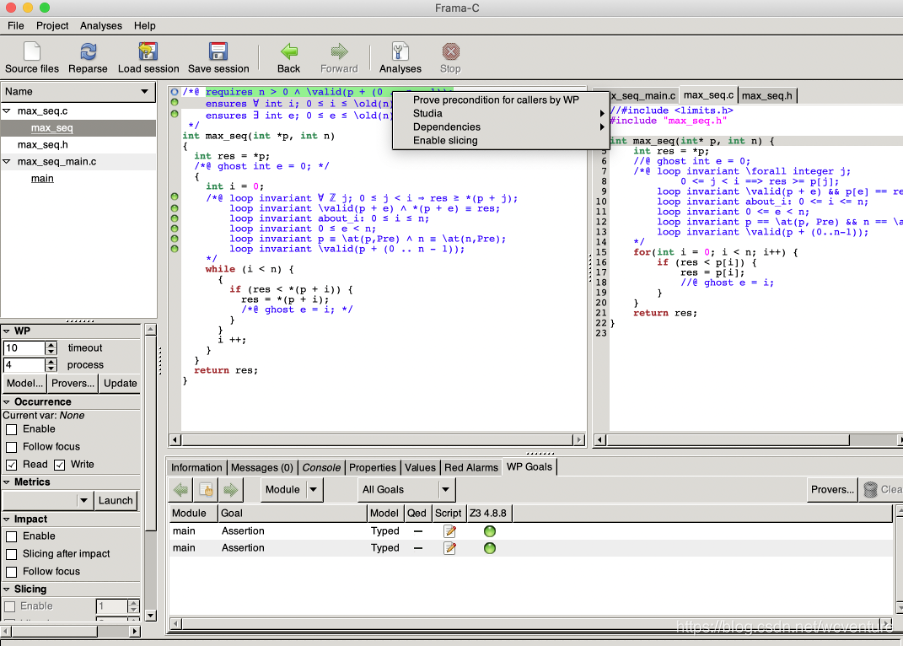This screenshot has height=646, width=904.
Task: Increment the WP process stepper
Action: click(x=51, y=361)
